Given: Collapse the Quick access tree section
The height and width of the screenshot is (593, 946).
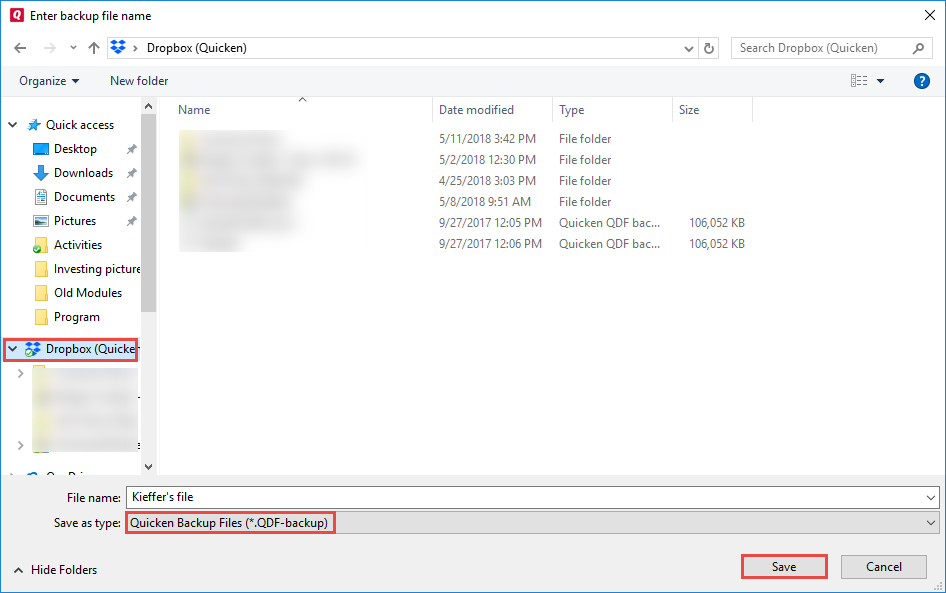Looking at the screenshot, I should click(x=12, y=125).
